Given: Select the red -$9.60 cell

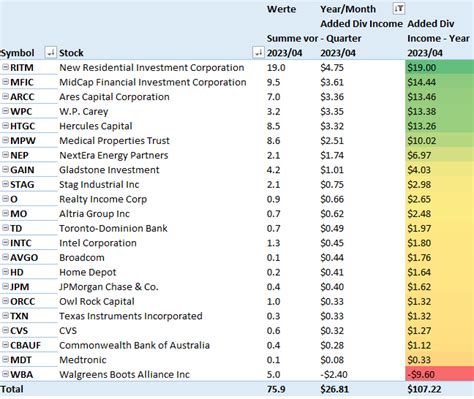Looking at the screenshot, I should 439,374.
